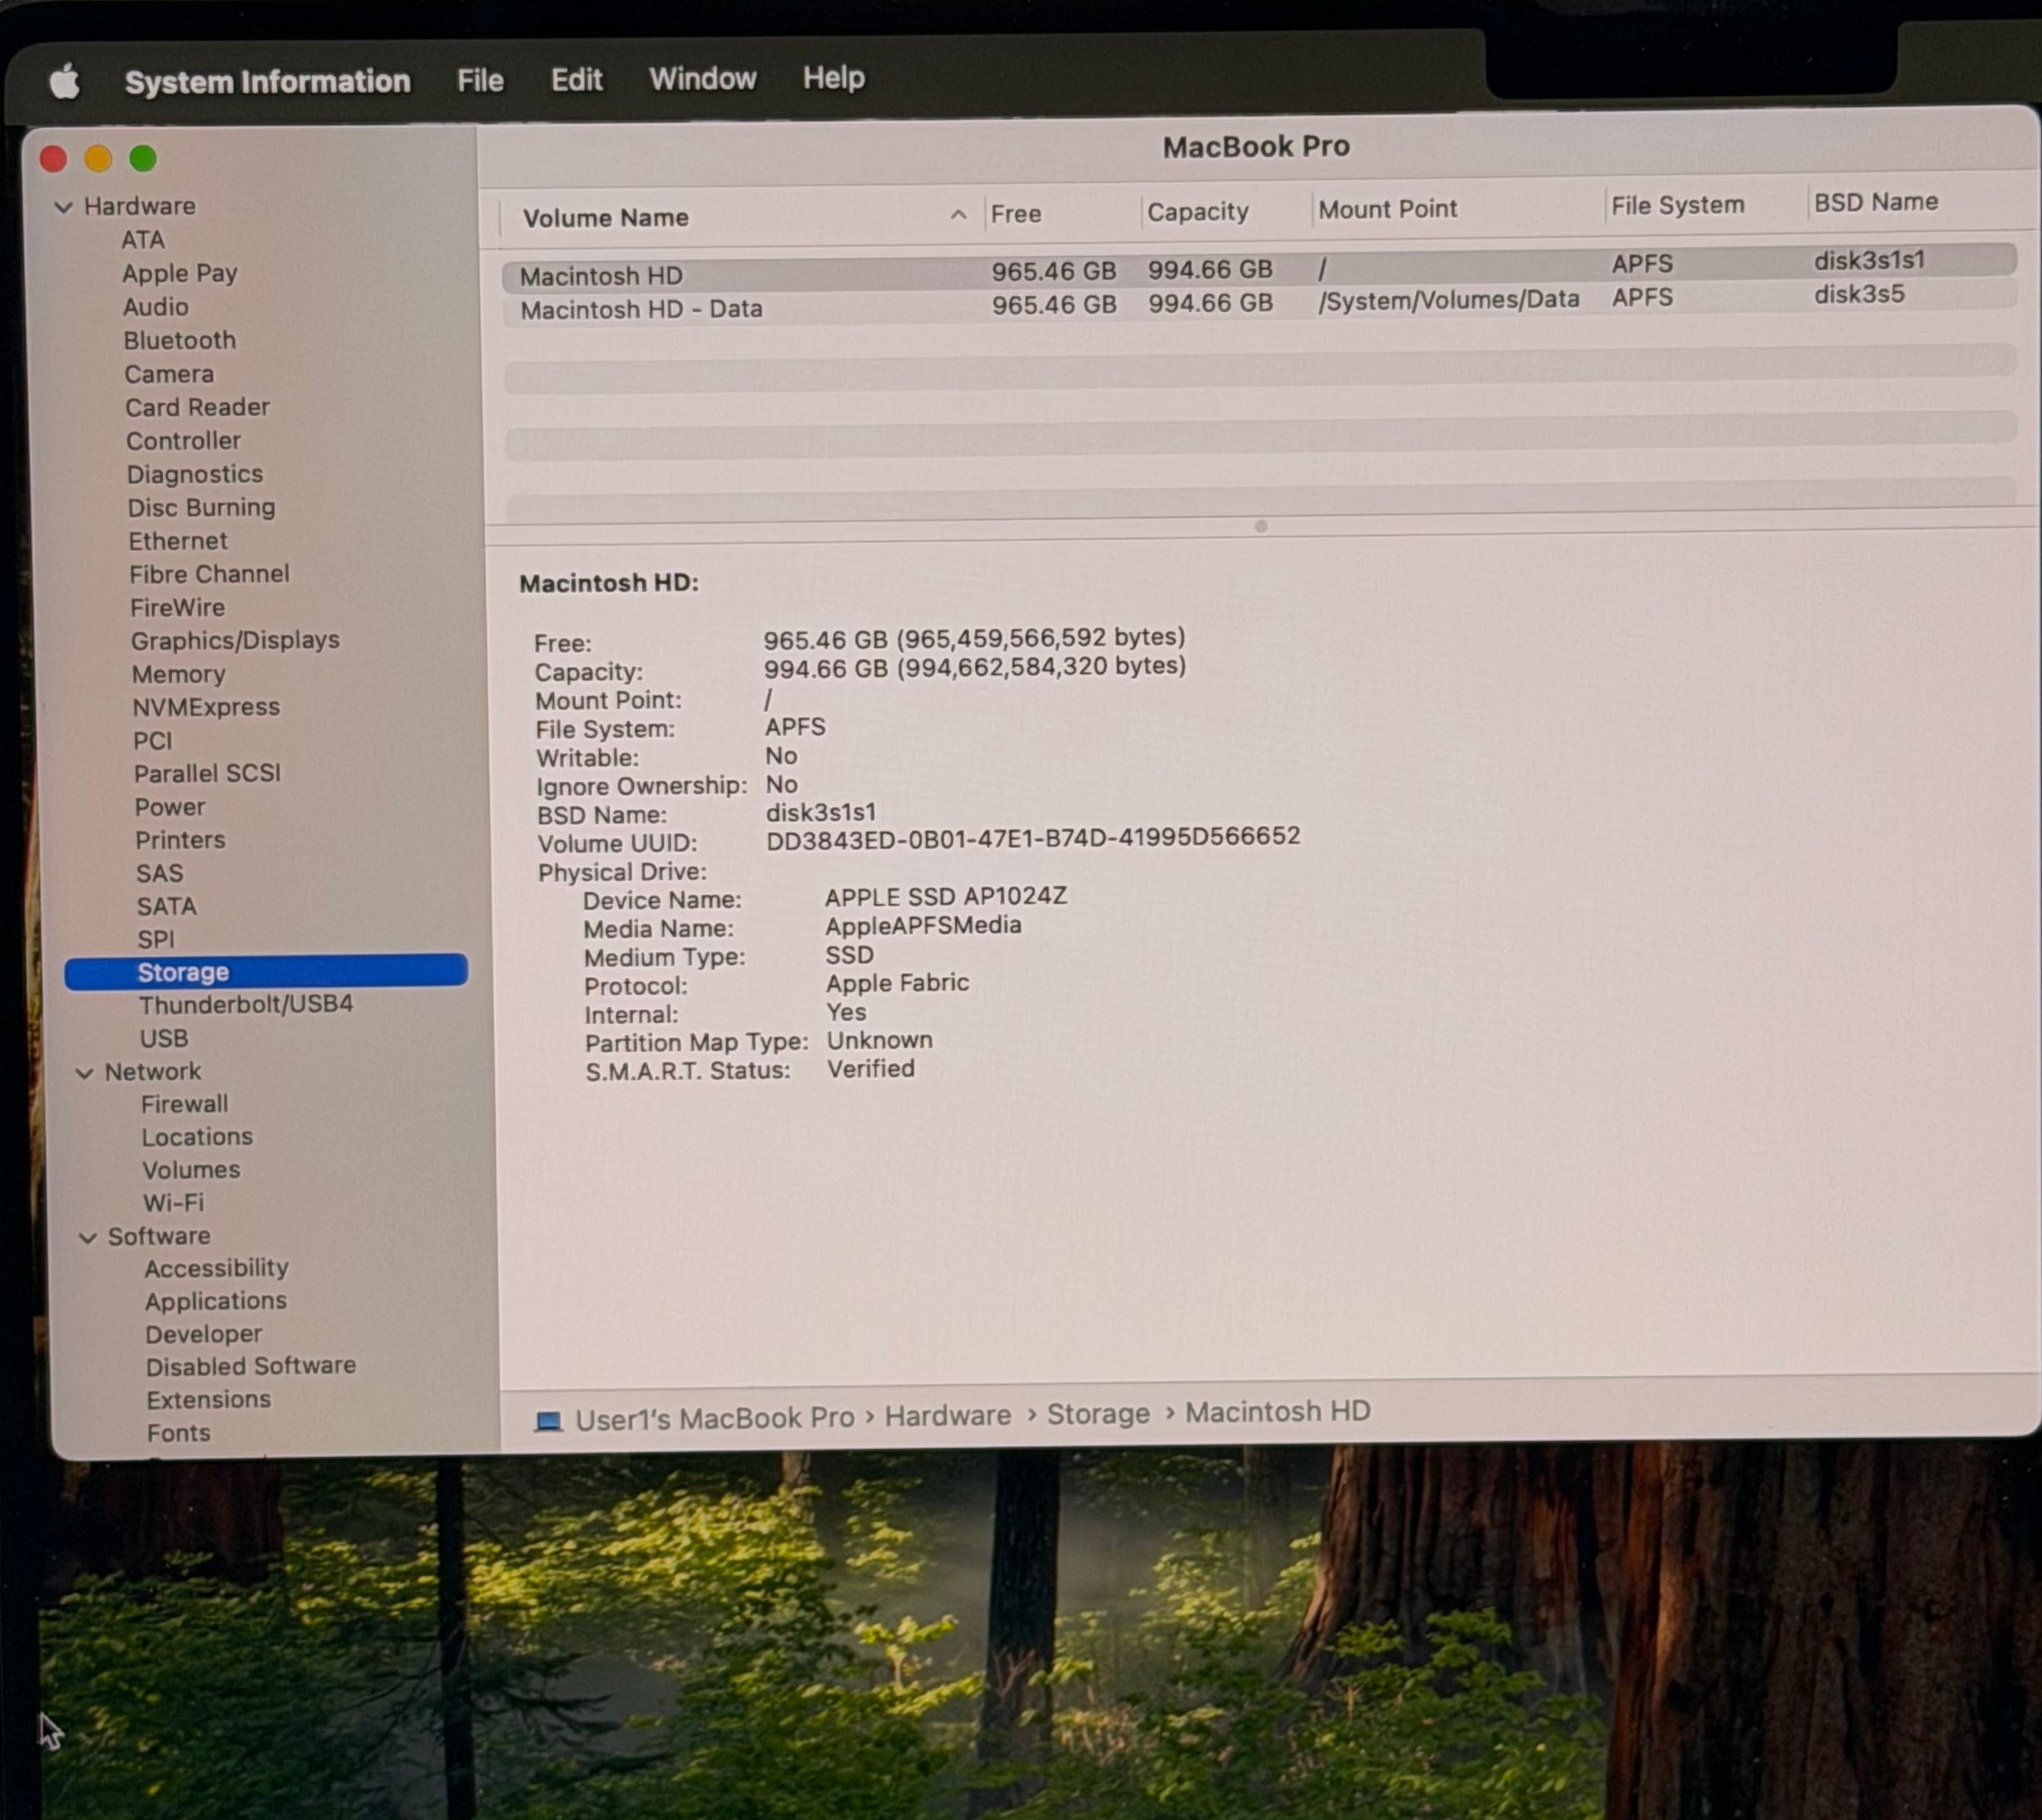Open the Window menu

tap(702, 78)
